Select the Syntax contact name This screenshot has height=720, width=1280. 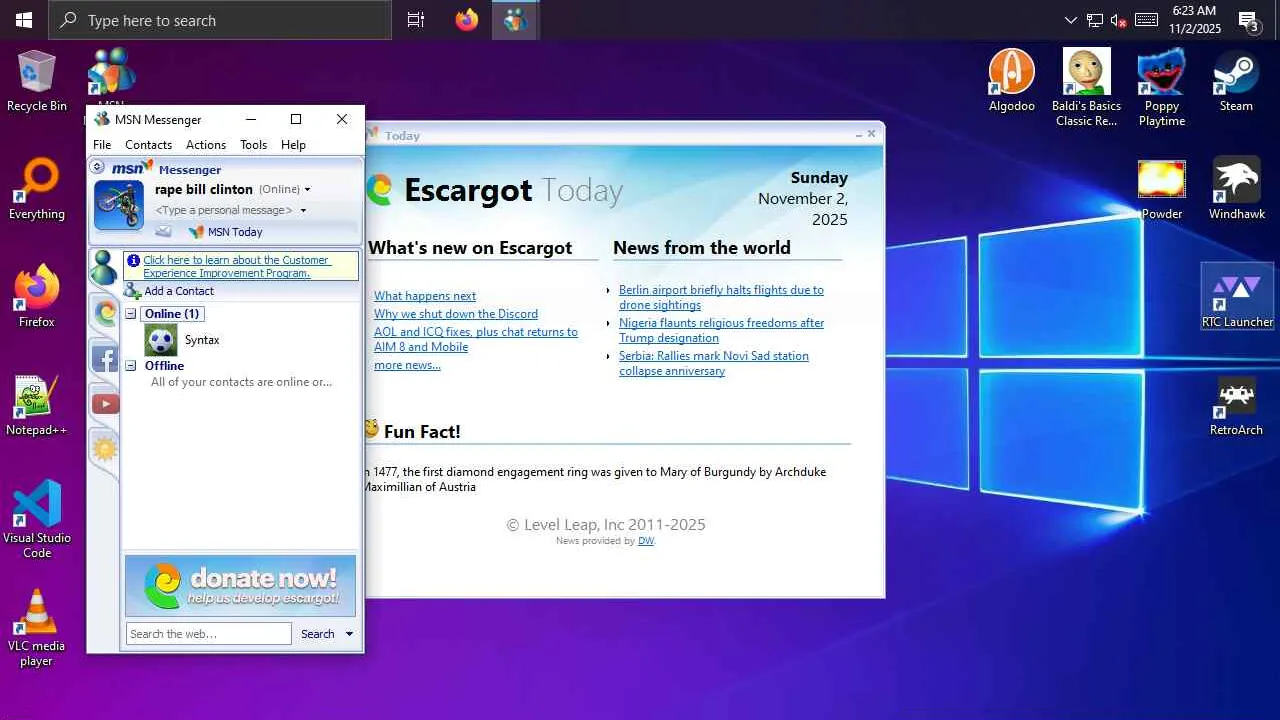202,340
